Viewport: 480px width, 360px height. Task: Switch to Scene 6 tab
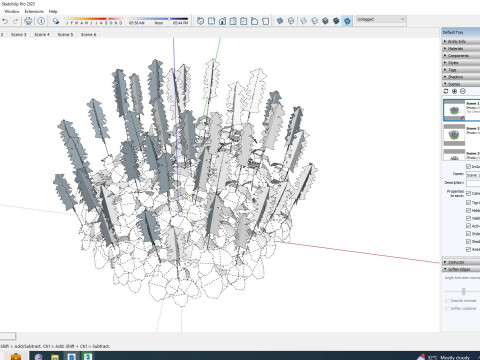coord(88,34)
